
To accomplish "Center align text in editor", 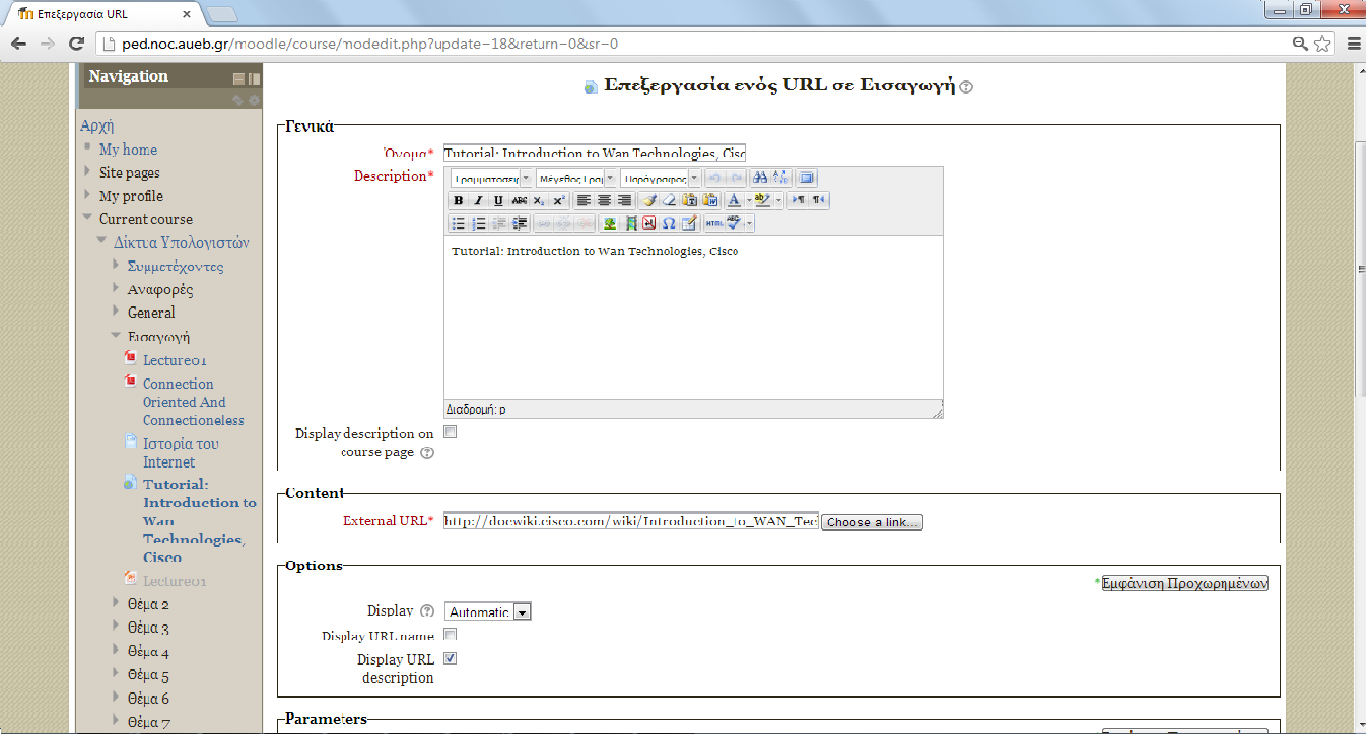I will point(604,200).
